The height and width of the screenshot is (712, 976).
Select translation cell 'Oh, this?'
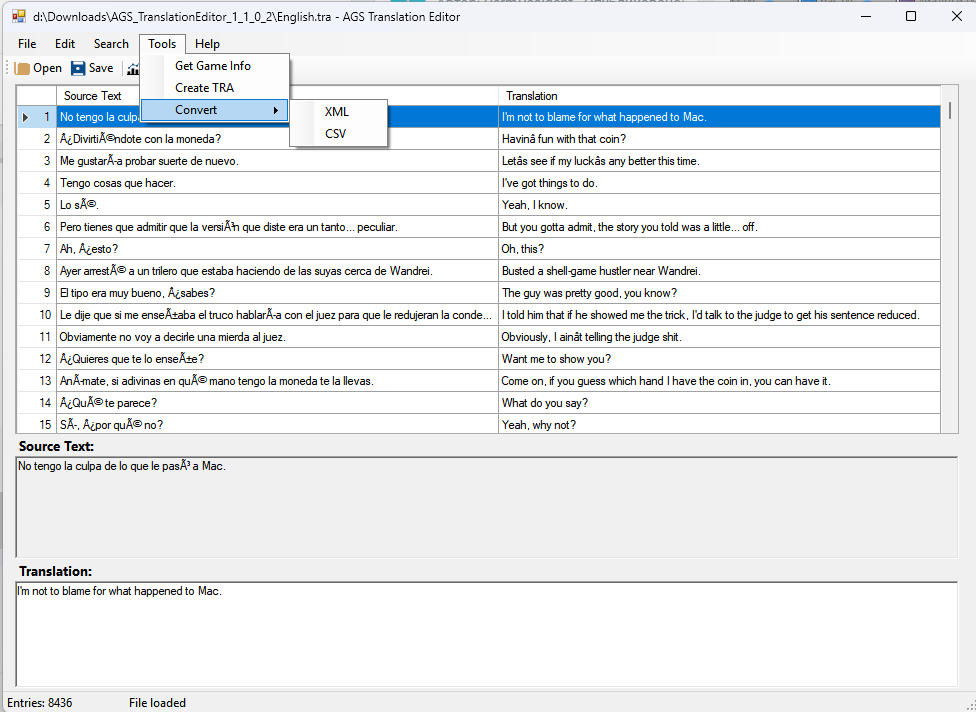point(720,249)
